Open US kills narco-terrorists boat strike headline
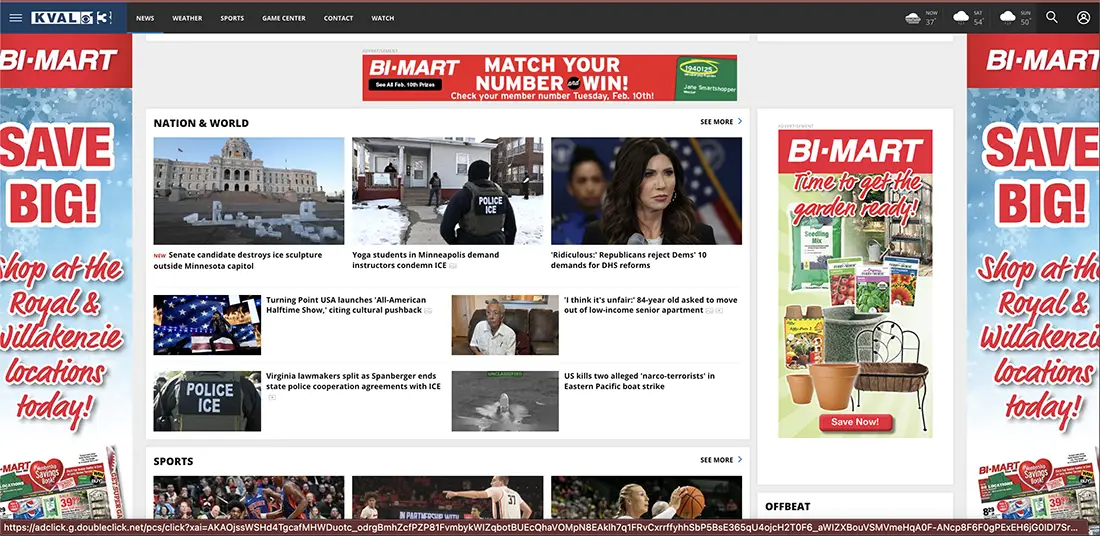The height and width of the screenshot is (536, 1100). coord(639,381)
